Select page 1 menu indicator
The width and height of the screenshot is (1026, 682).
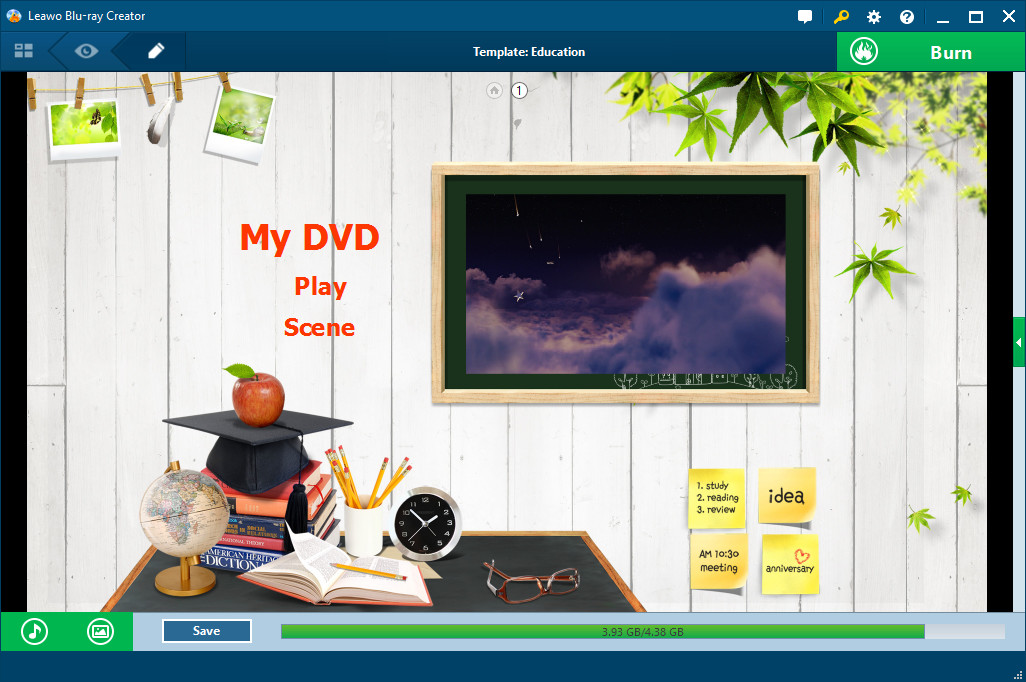point(519,91)
